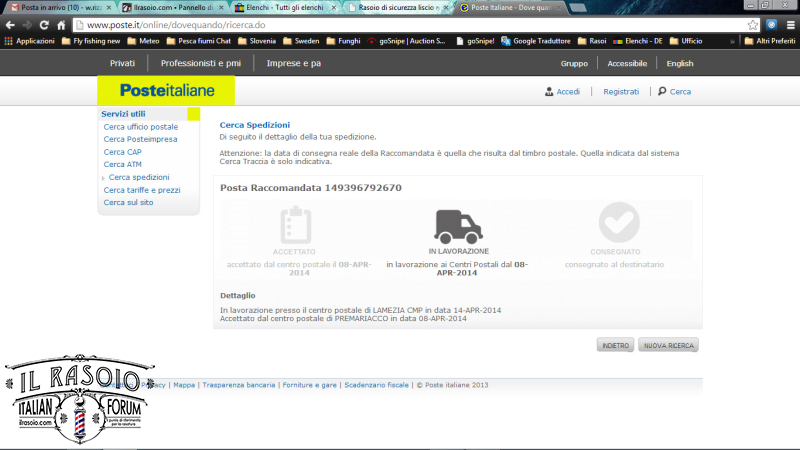Viewport: 800px width, 450px height.
Task: Click the Cerca search link
Action: click(680, 92)
